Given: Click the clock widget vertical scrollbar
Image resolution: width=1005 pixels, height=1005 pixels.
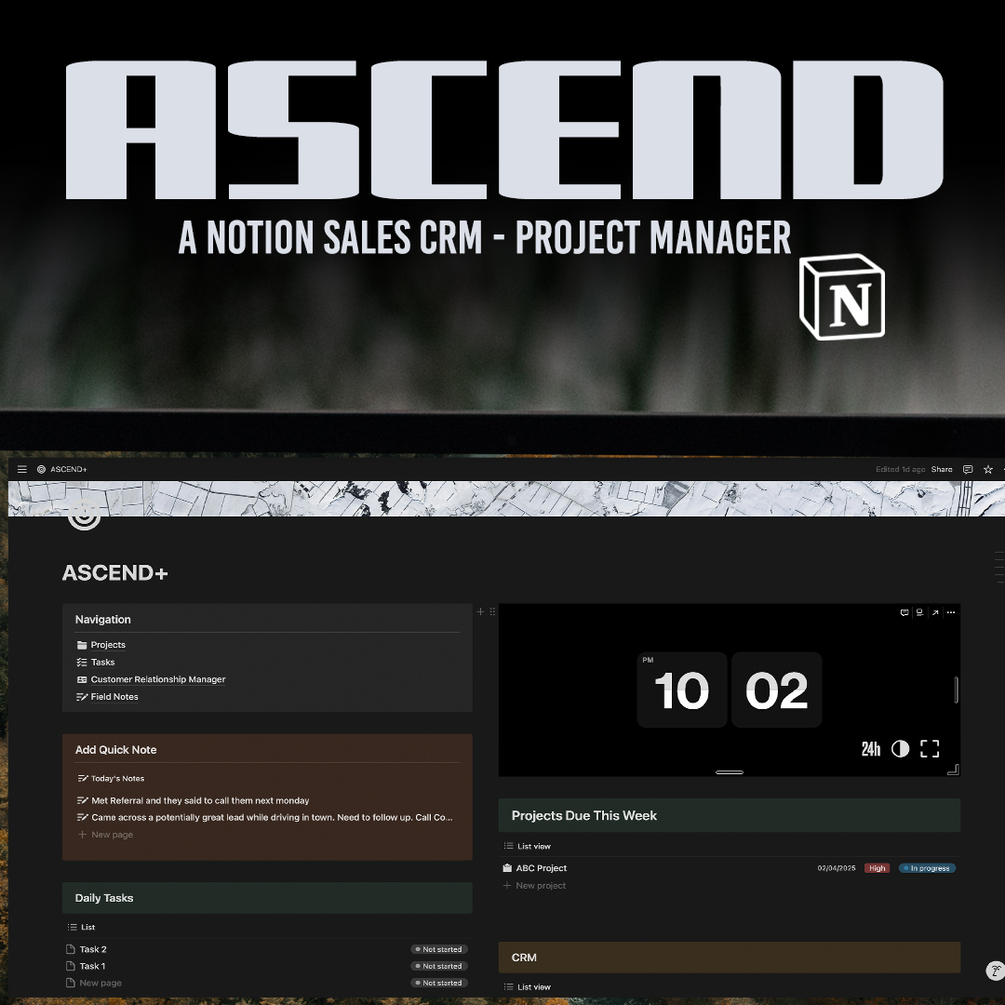Looking at the screenshot, I should coord(956,690).
